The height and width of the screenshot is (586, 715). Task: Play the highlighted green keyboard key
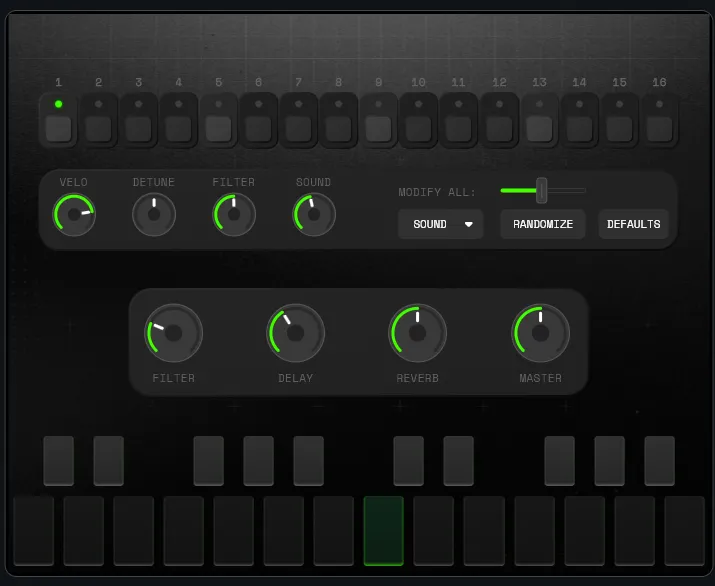tap(383, 531)
